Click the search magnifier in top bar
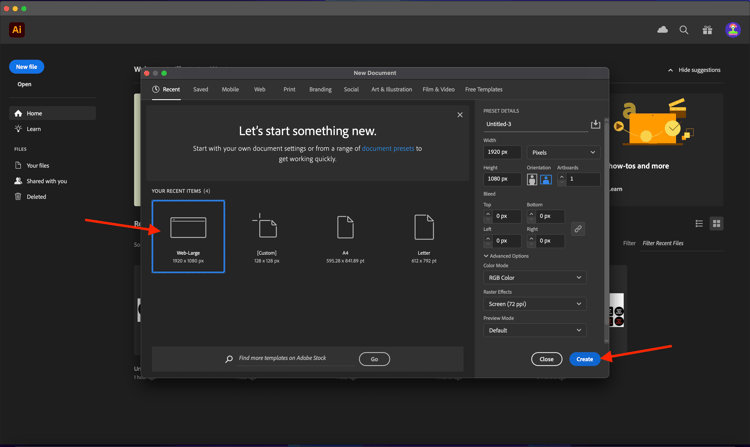The width and height of the screenshot is (750, 447). coord(684,30)
